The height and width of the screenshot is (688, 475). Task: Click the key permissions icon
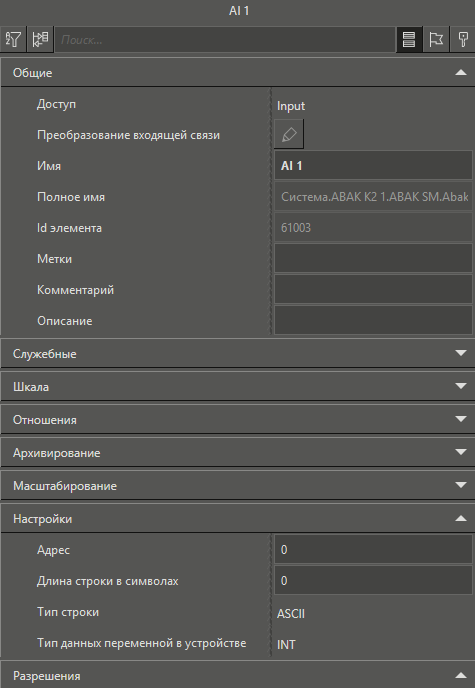(463, 39)
